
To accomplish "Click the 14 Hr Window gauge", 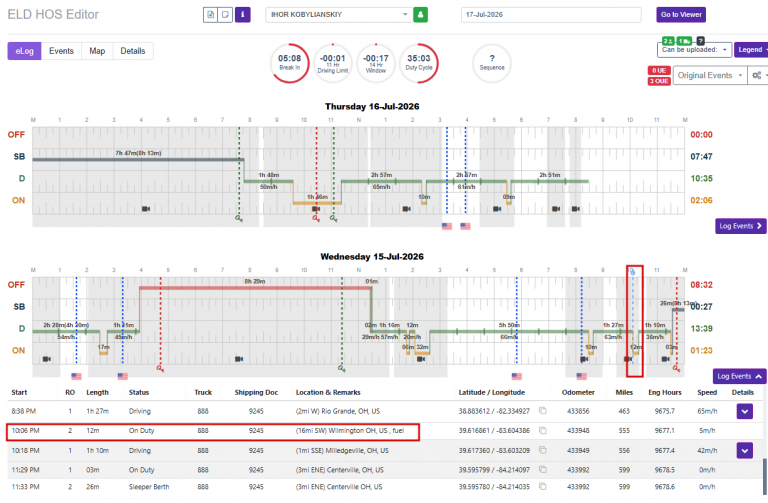I will [376, 63].
